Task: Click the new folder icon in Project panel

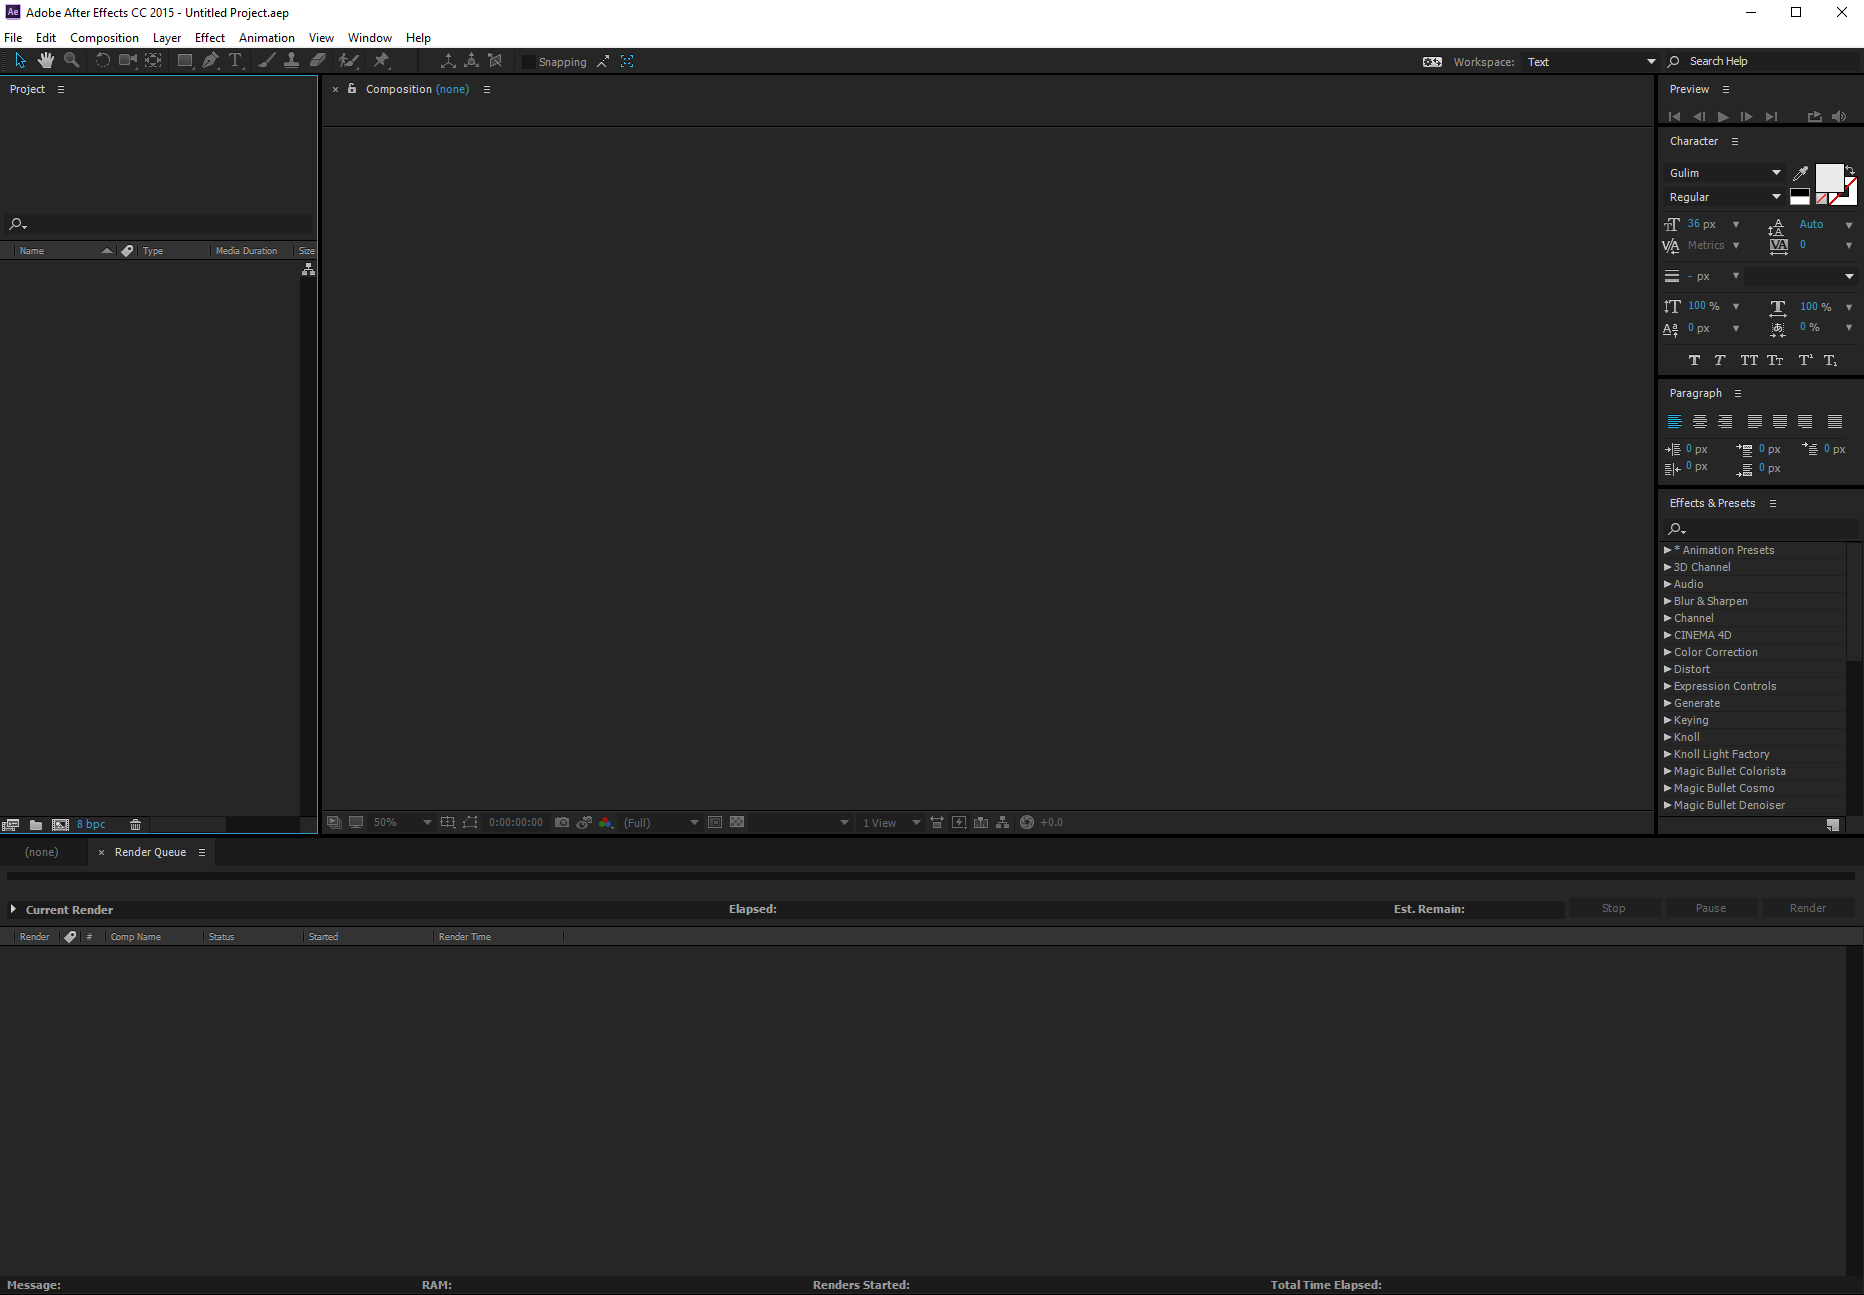Action: [x=36, y=825]
